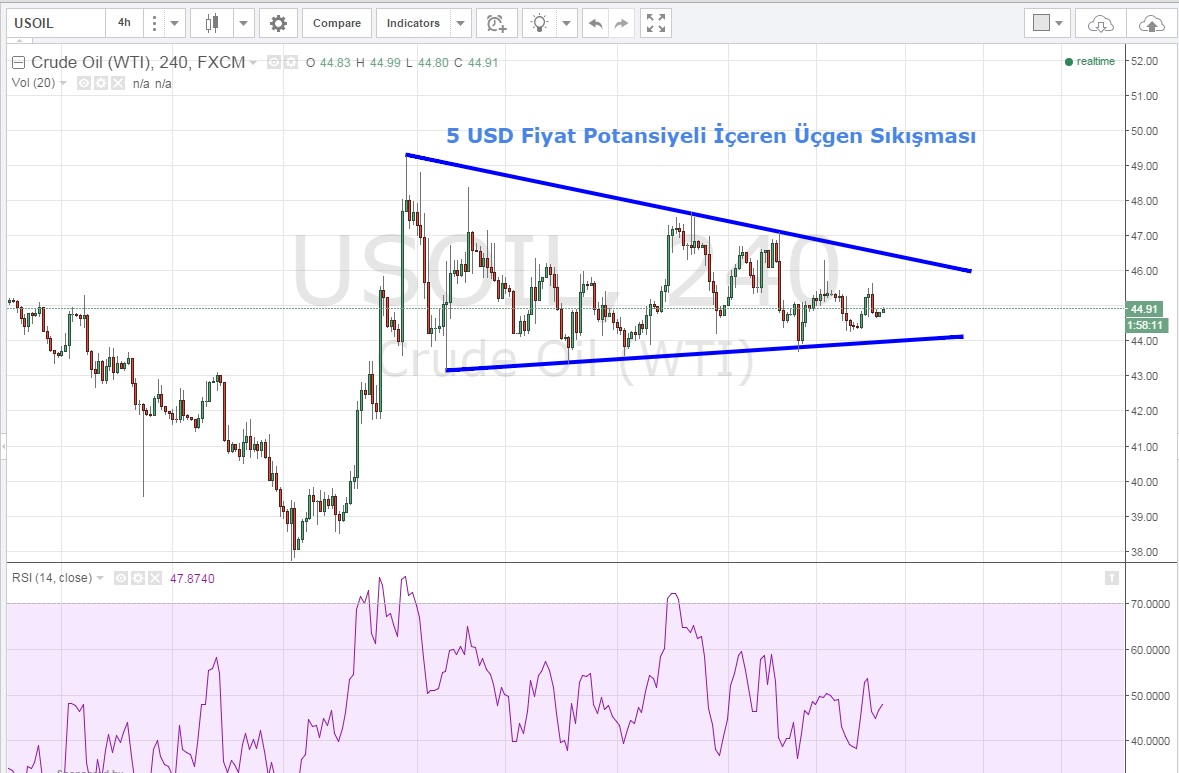Toggle visibility eye for Vol (20) indicator
This screenshot has height=773, width=1179.
point(84,83)
